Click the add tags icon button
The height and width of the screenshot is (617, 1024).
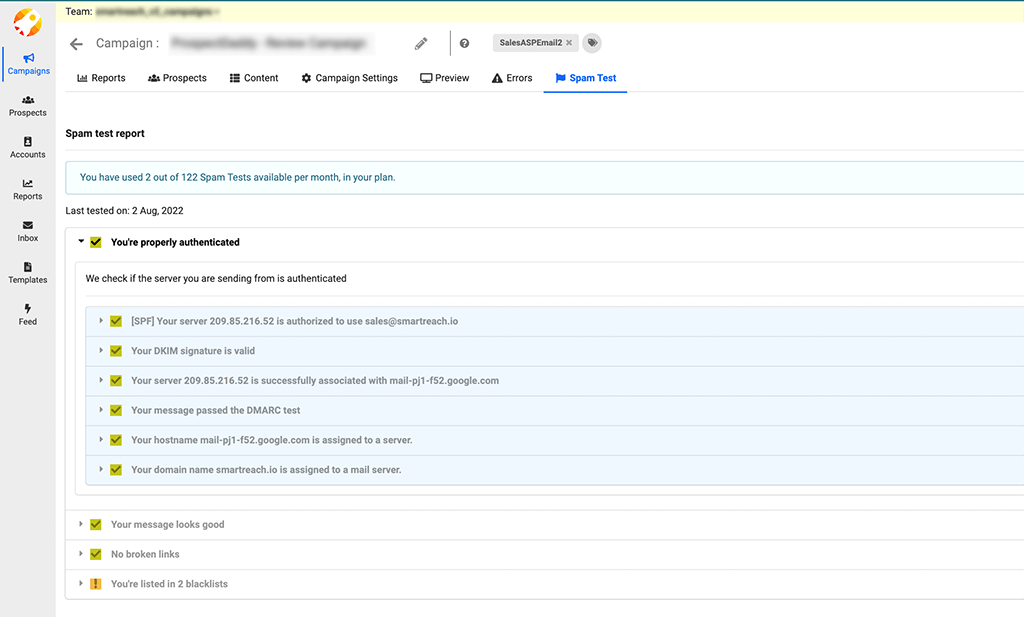[592, 43]
